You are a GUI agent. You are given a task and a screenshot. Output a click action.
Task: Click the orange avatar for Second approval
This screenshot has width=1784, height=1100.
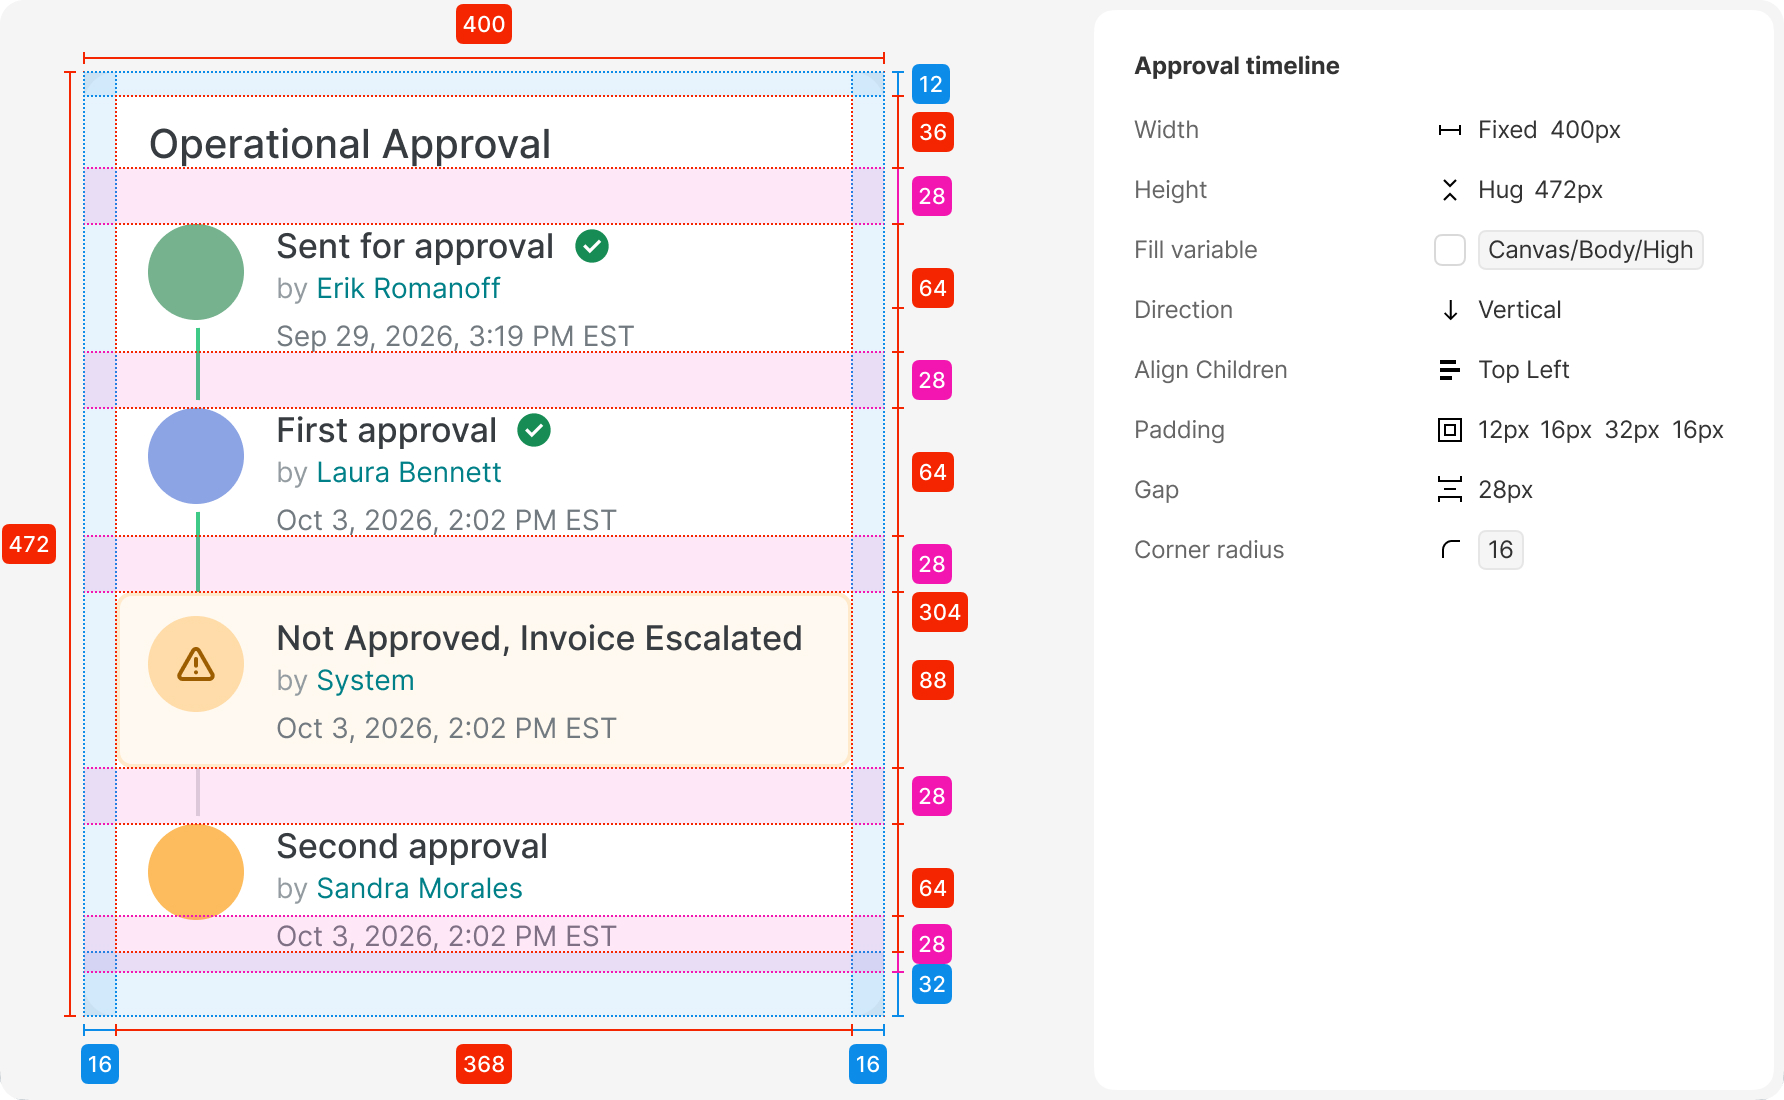coord(196,872)
